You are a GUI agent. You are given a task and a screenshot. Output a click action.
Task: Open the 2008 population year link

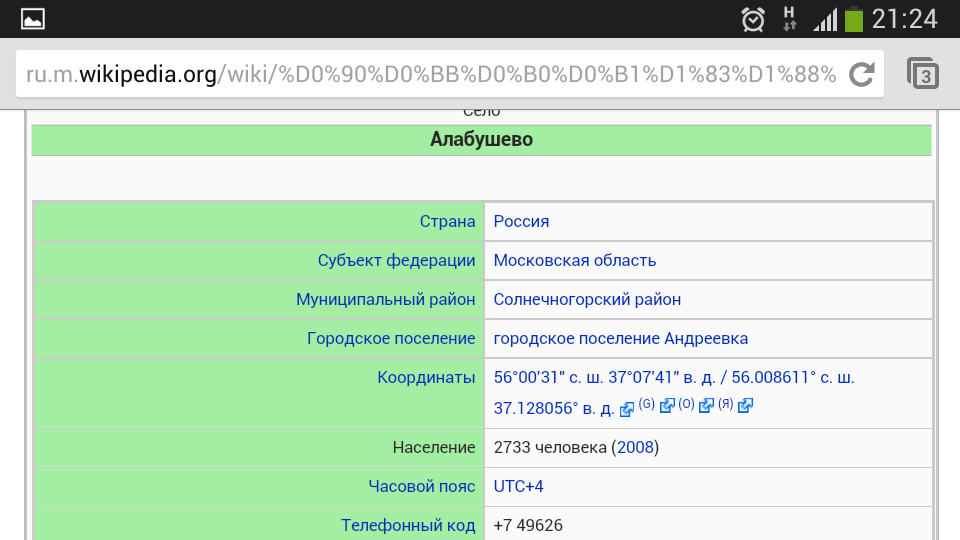pos(635,447)
